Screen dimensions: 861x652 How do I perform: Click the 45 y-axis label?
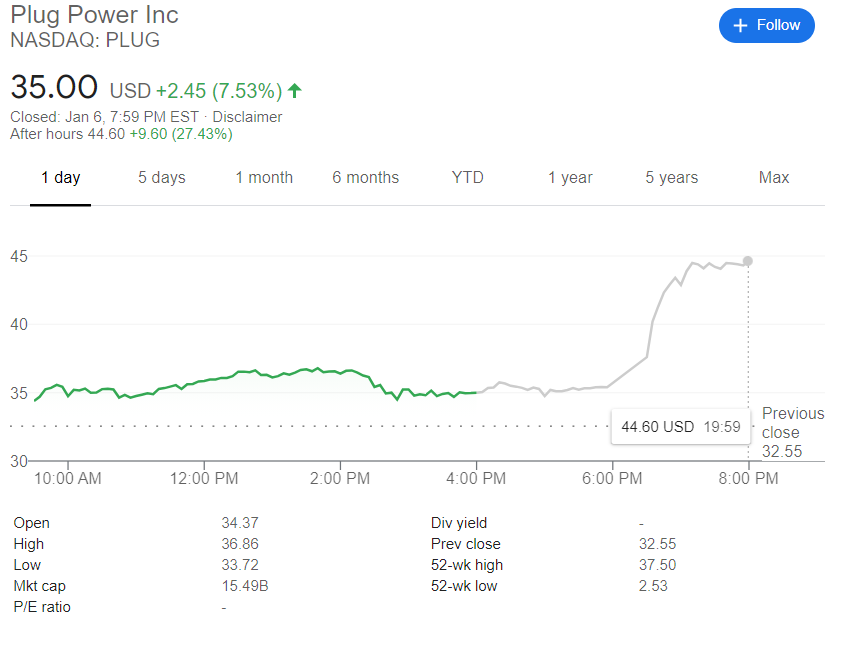[x=19, y=257]
